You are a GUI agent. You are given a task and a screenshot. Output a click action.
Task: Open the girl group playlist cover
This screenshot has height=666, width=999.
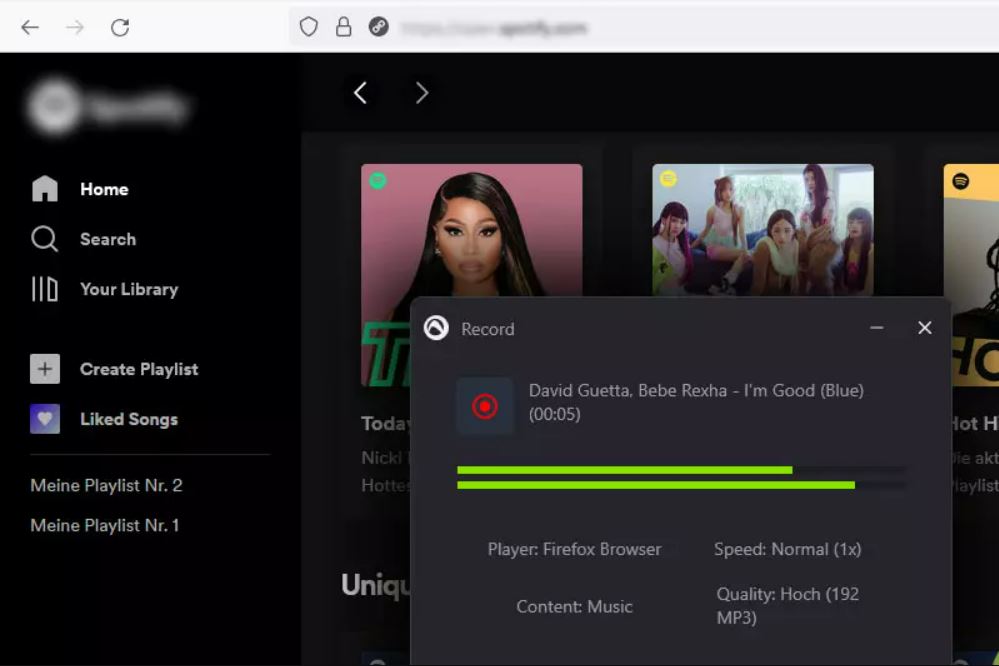tap(763, 229)
